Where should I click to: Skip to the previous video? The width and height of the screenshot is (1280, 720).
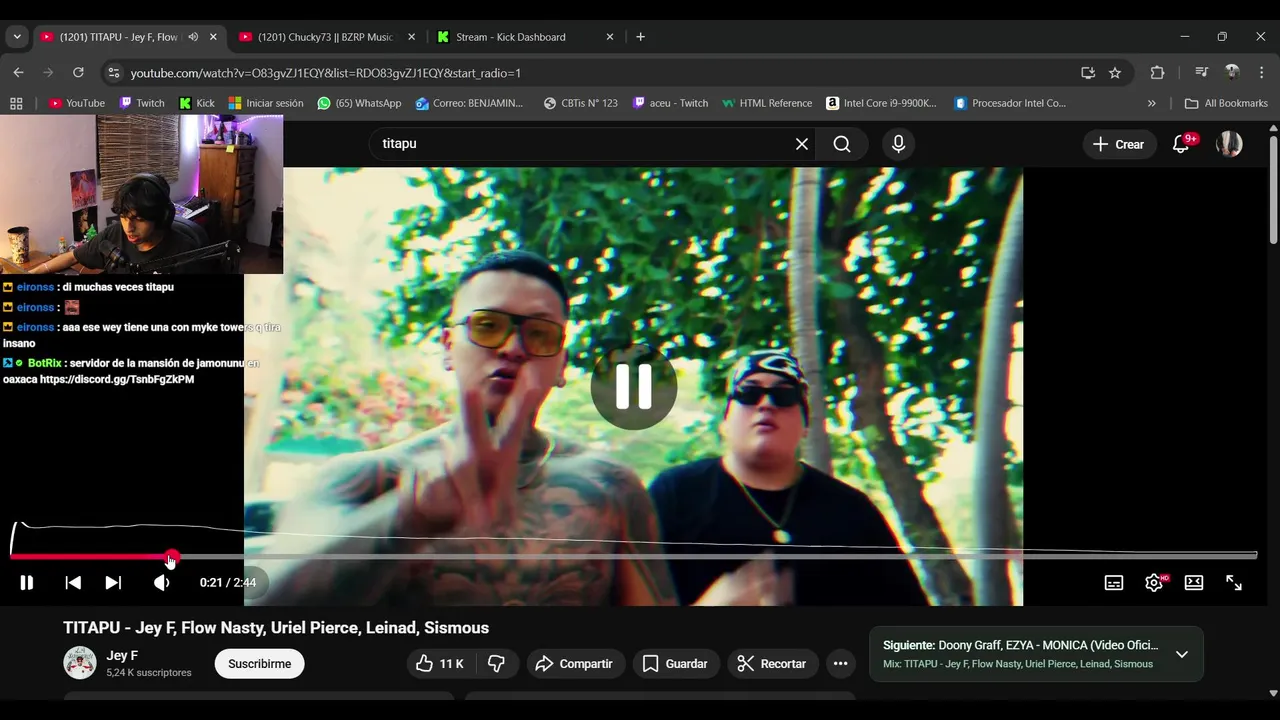coord(73,582)
